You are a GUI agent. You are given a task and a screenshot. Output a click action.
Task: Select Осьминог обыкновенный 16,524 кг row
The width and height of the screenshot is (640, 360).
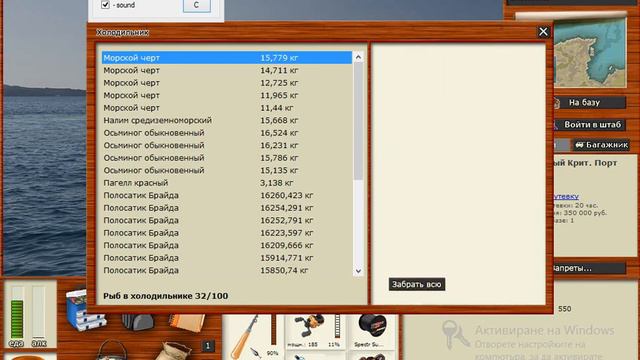pyautogui.click(x=227, y=133)
